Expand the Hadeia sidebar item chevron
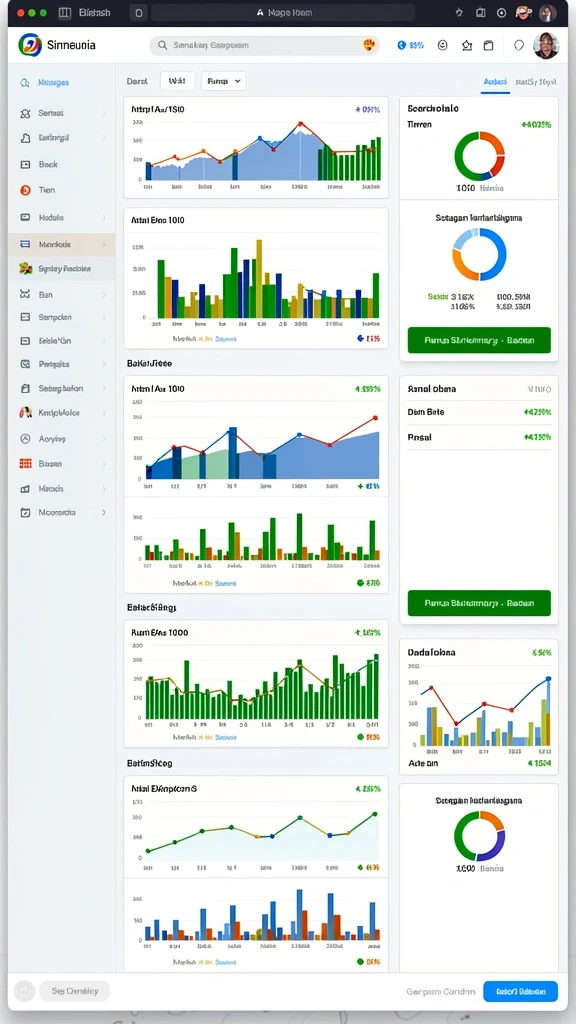 104,217
